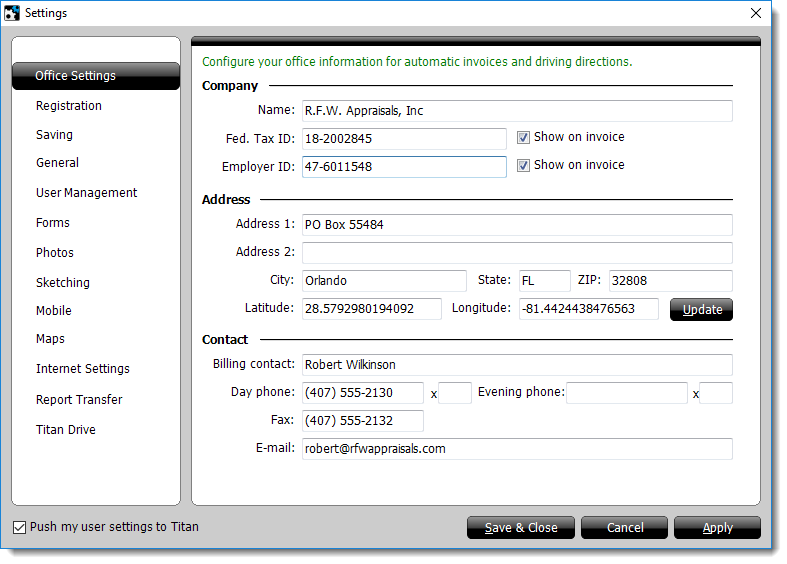The height and width of the screenshot is (564, 787).
Task: Click the company Name field
Action: tap(516, 111)
